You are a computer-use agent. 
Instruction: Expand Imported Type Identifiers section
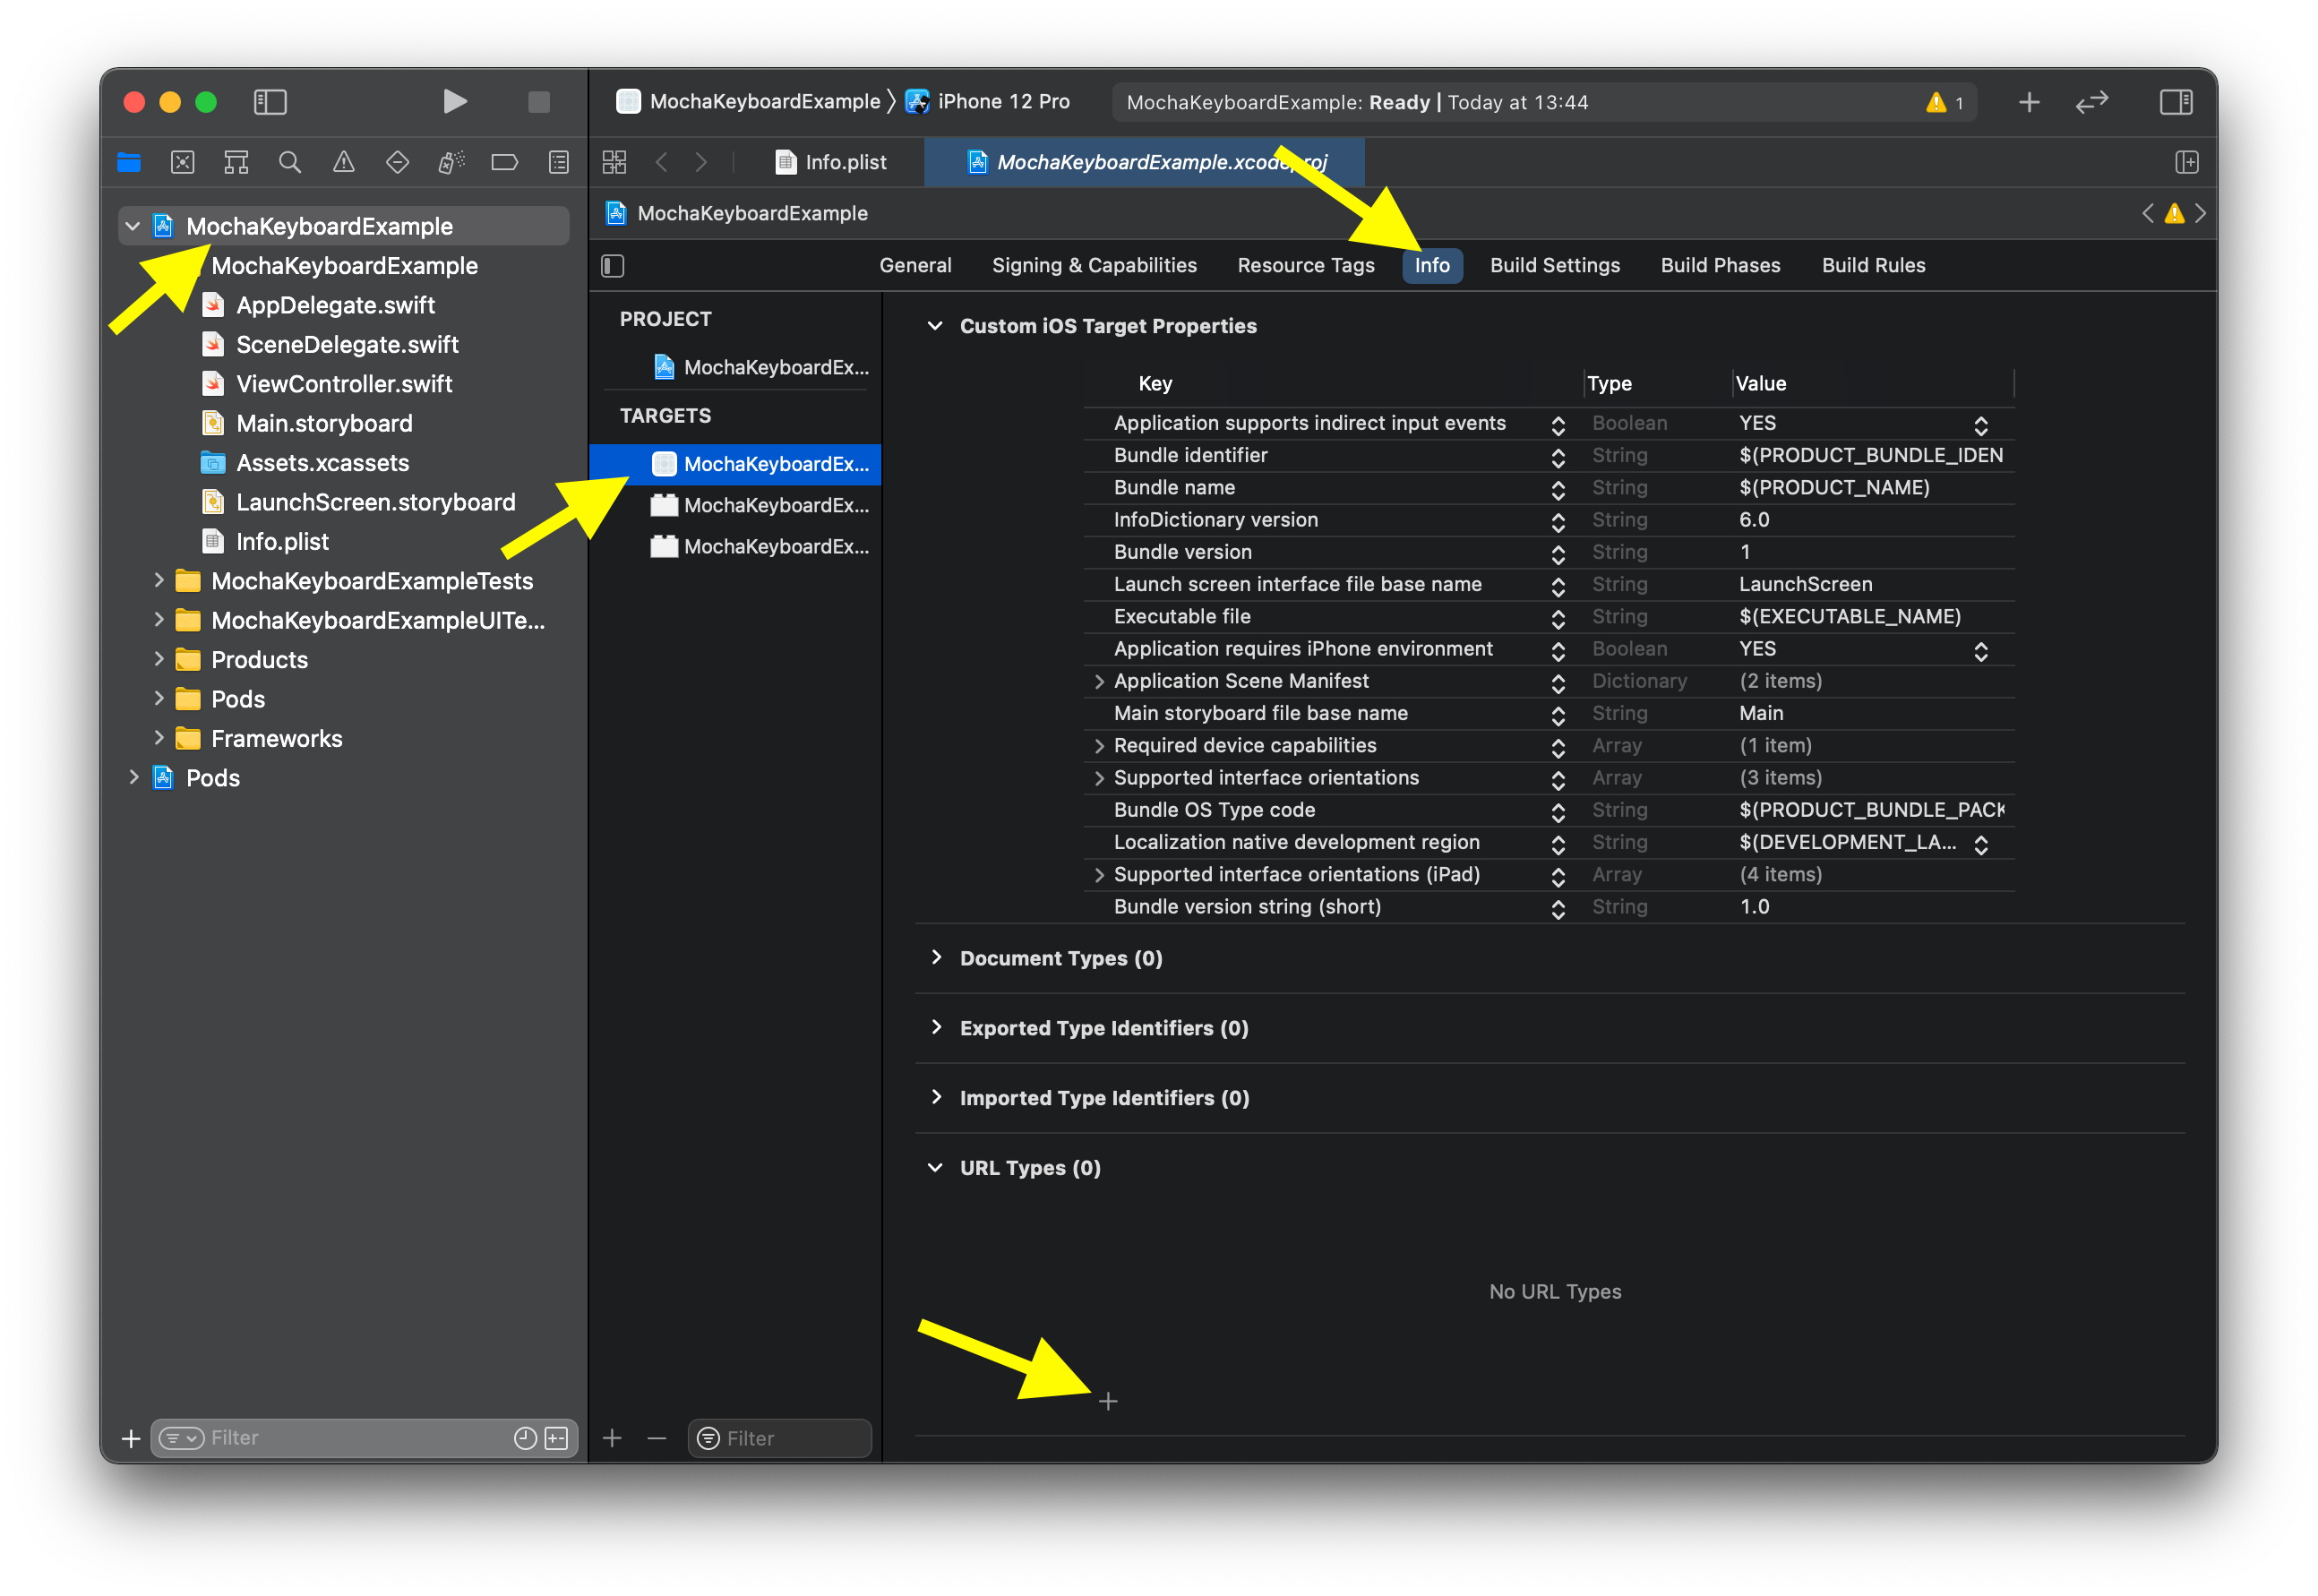pyautogui.click(x=935, y=1098)
